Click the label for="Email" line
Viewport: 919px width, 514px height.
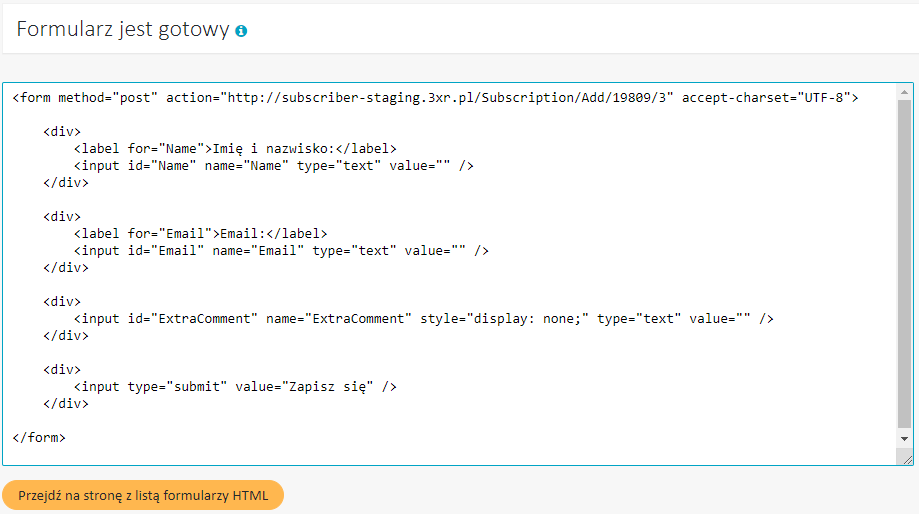[200, 234]
